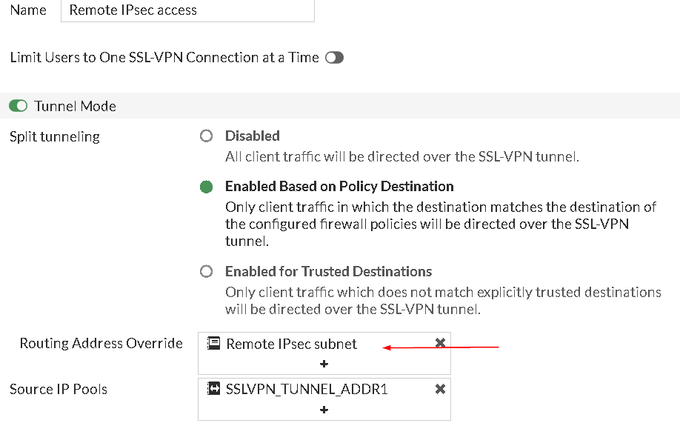
Task: Click the Split tunneling label
Action: point(54,136)
